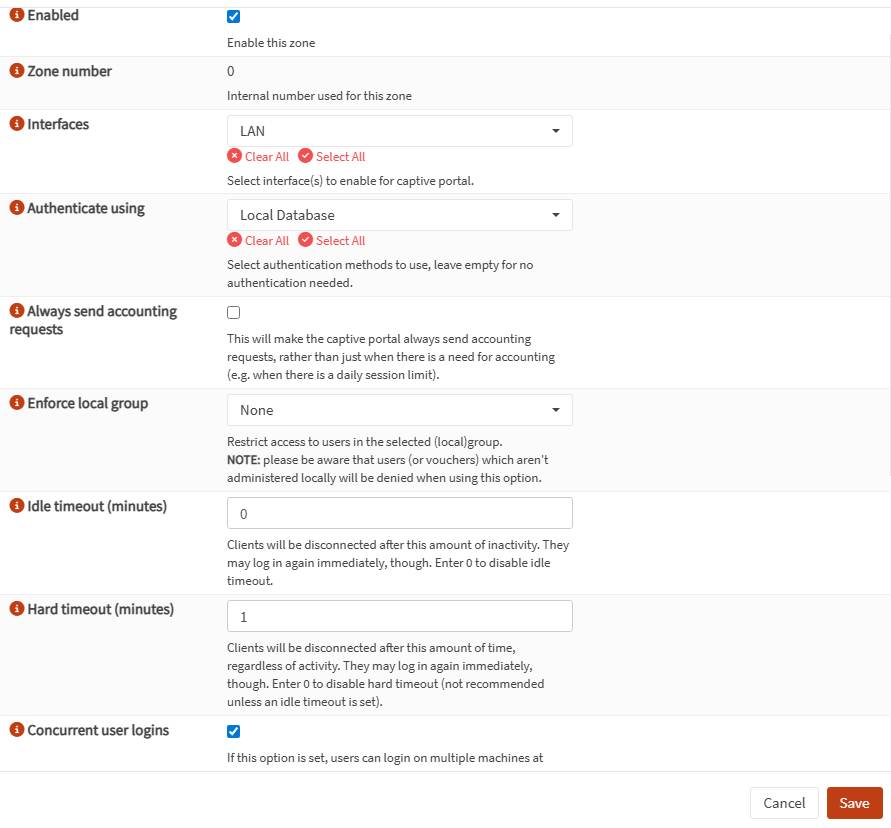Click info icon beside Zone number
The height and width of the screenshot is (828, 891).
pyautogui.click(x=16, y=71)
